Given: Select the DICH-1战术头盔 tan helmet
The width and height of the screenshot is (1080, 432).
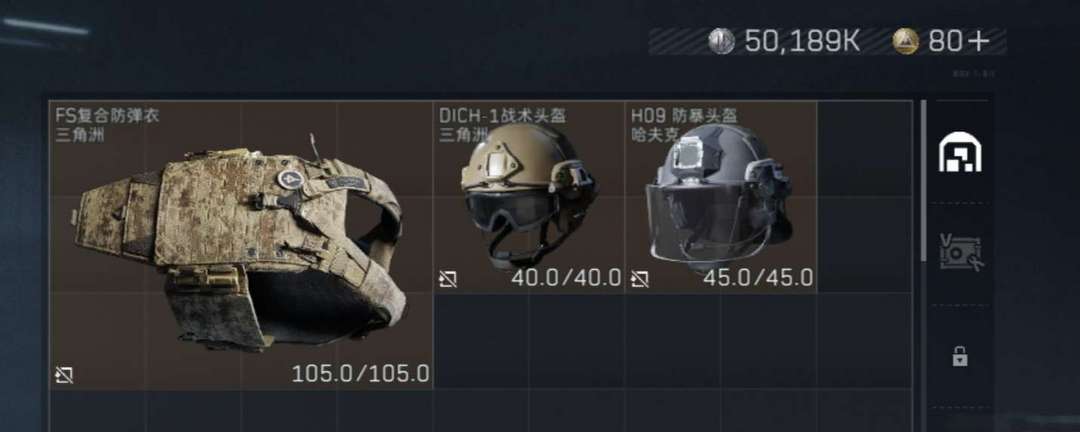Looking at the screenshot, I should click(529, 197).
